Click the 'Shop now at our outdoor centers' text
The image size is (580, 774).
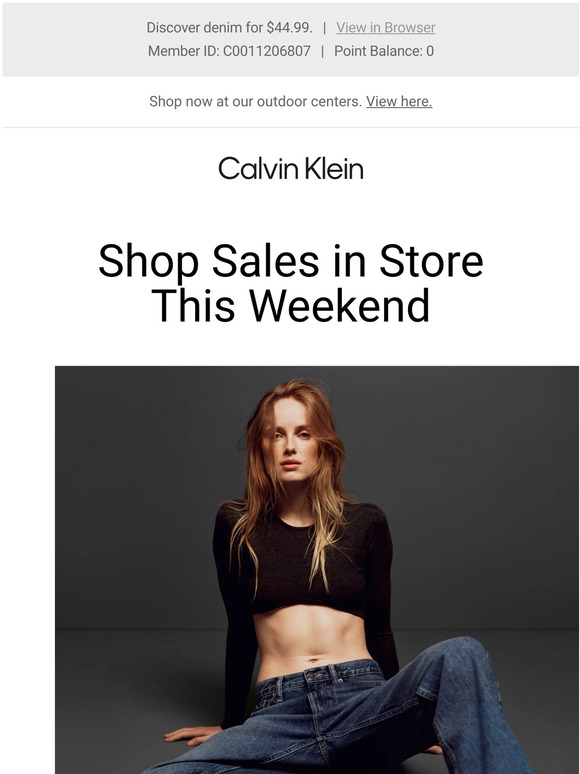pyautogui.click(x=256, y=102)
